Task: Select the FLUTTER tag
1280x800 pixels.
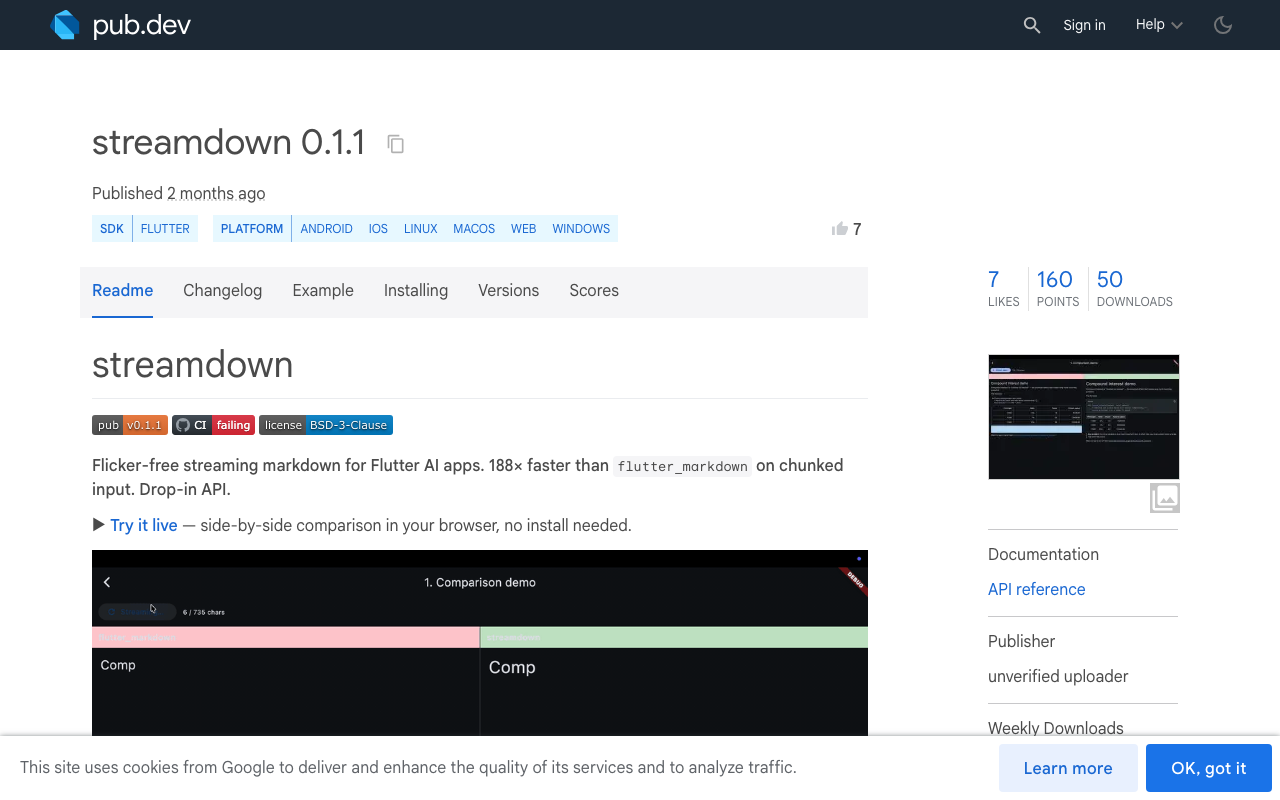Action: (165, 229)
